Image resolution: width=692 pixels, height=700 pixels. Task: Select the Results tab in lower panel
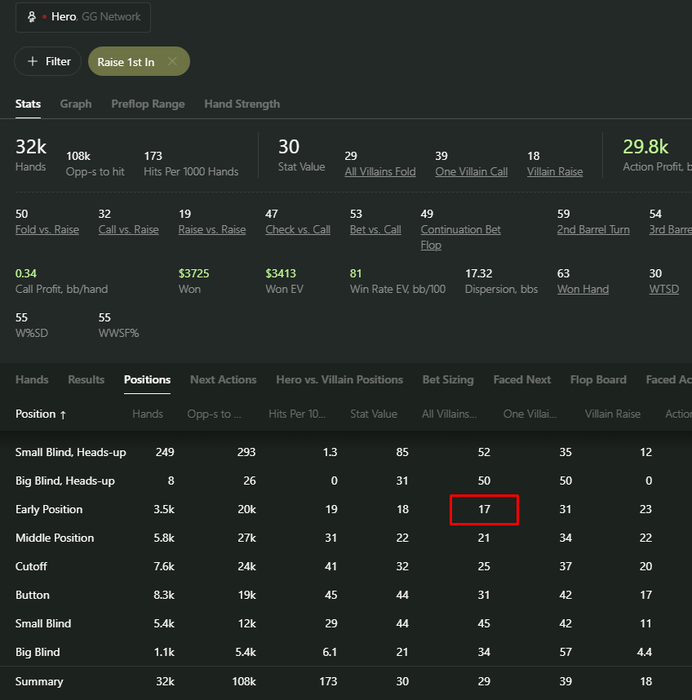pos(86,380)
